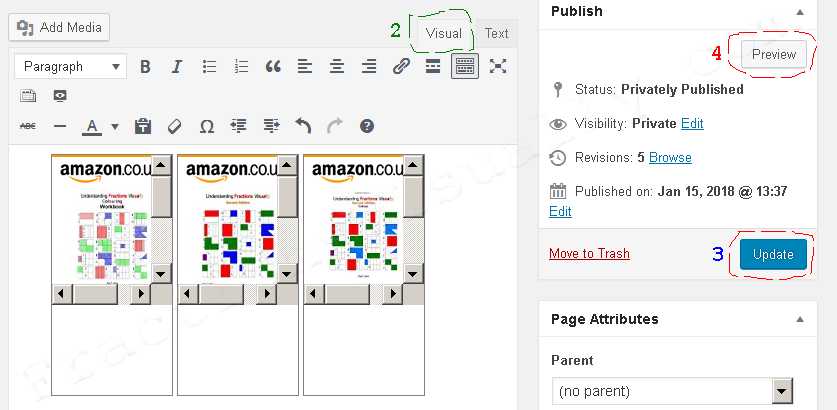The height and width of the screenshot is (410, 837).
Task: Click scroll right arrow in first Amazon frame
Action: tap(140, 294)
